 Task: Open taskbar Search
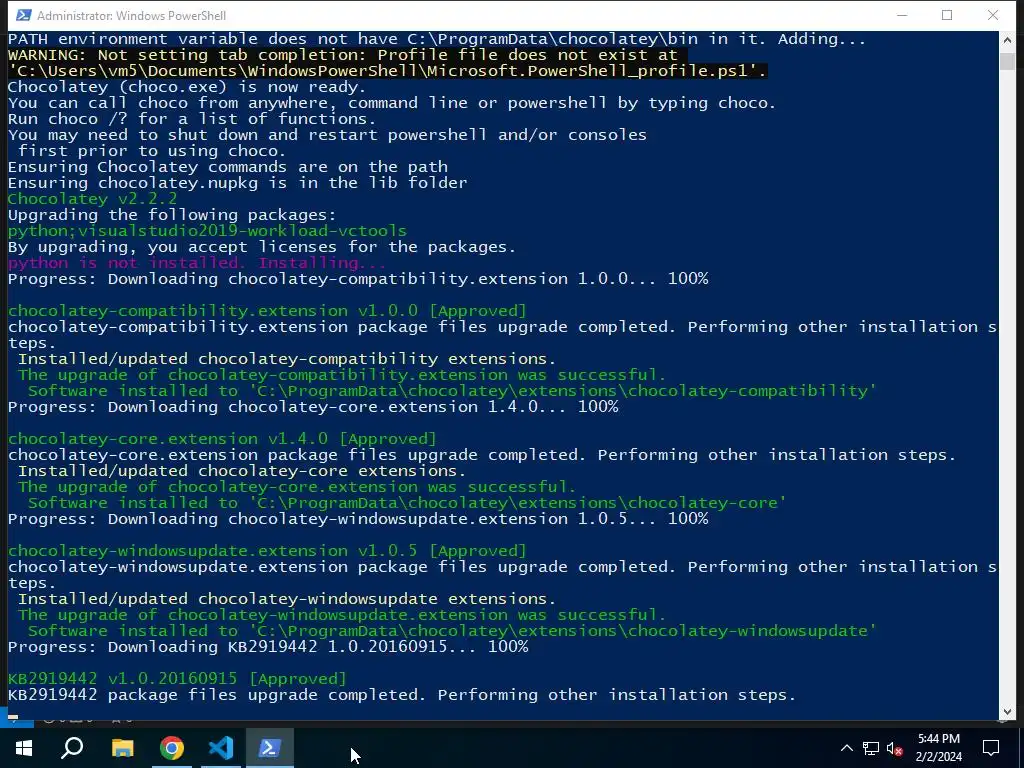pos(72,748)
